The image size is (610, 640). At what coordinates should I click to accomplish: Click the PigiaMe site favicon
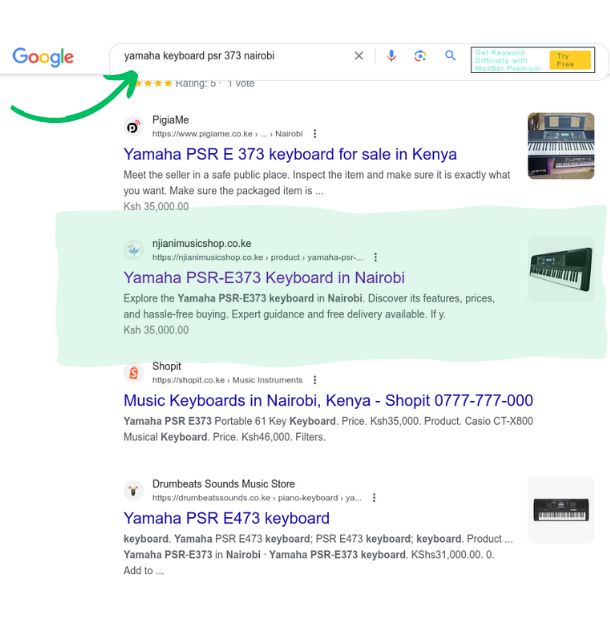(133, 126)
